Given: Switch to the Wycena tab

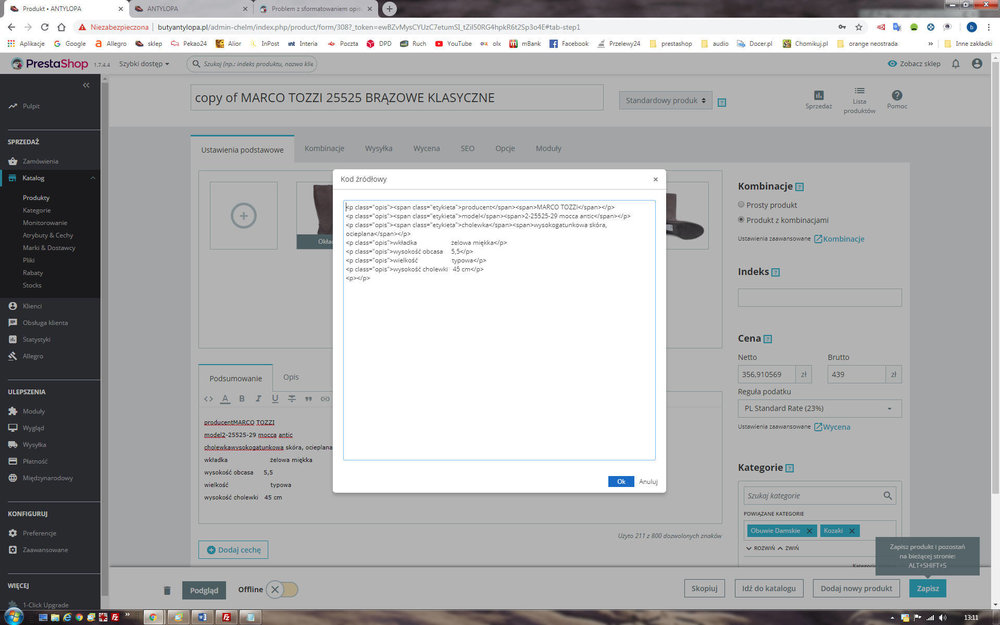Looking at the screenshot, I should (426, 149).
